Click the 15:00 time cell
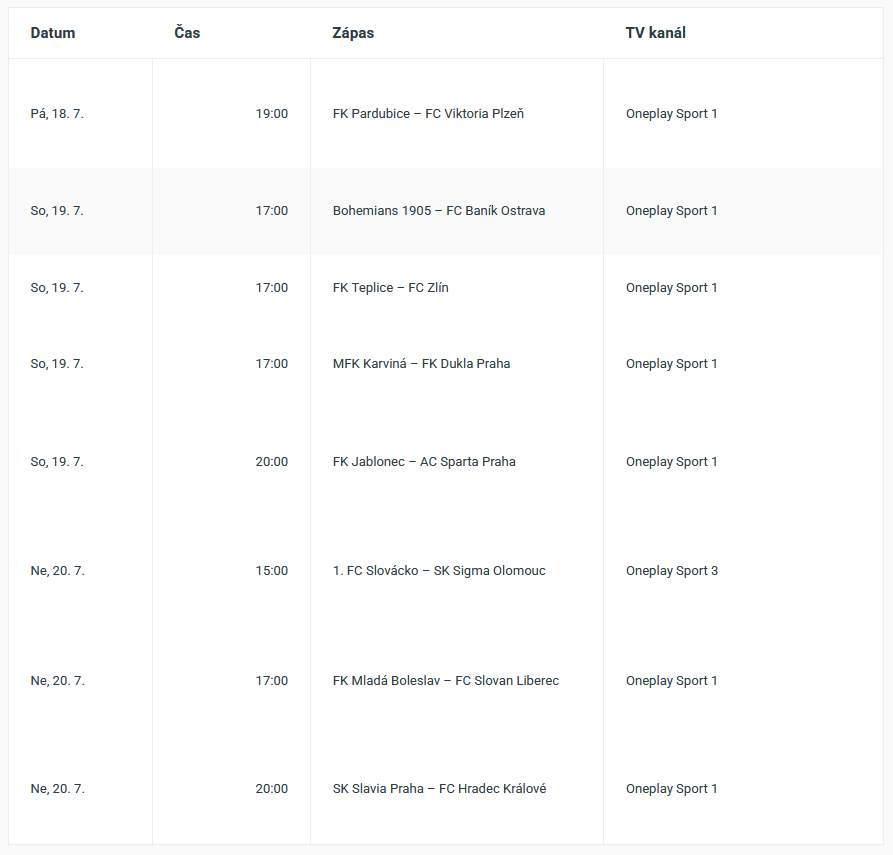893x855 pixels. tap(272, 571)
